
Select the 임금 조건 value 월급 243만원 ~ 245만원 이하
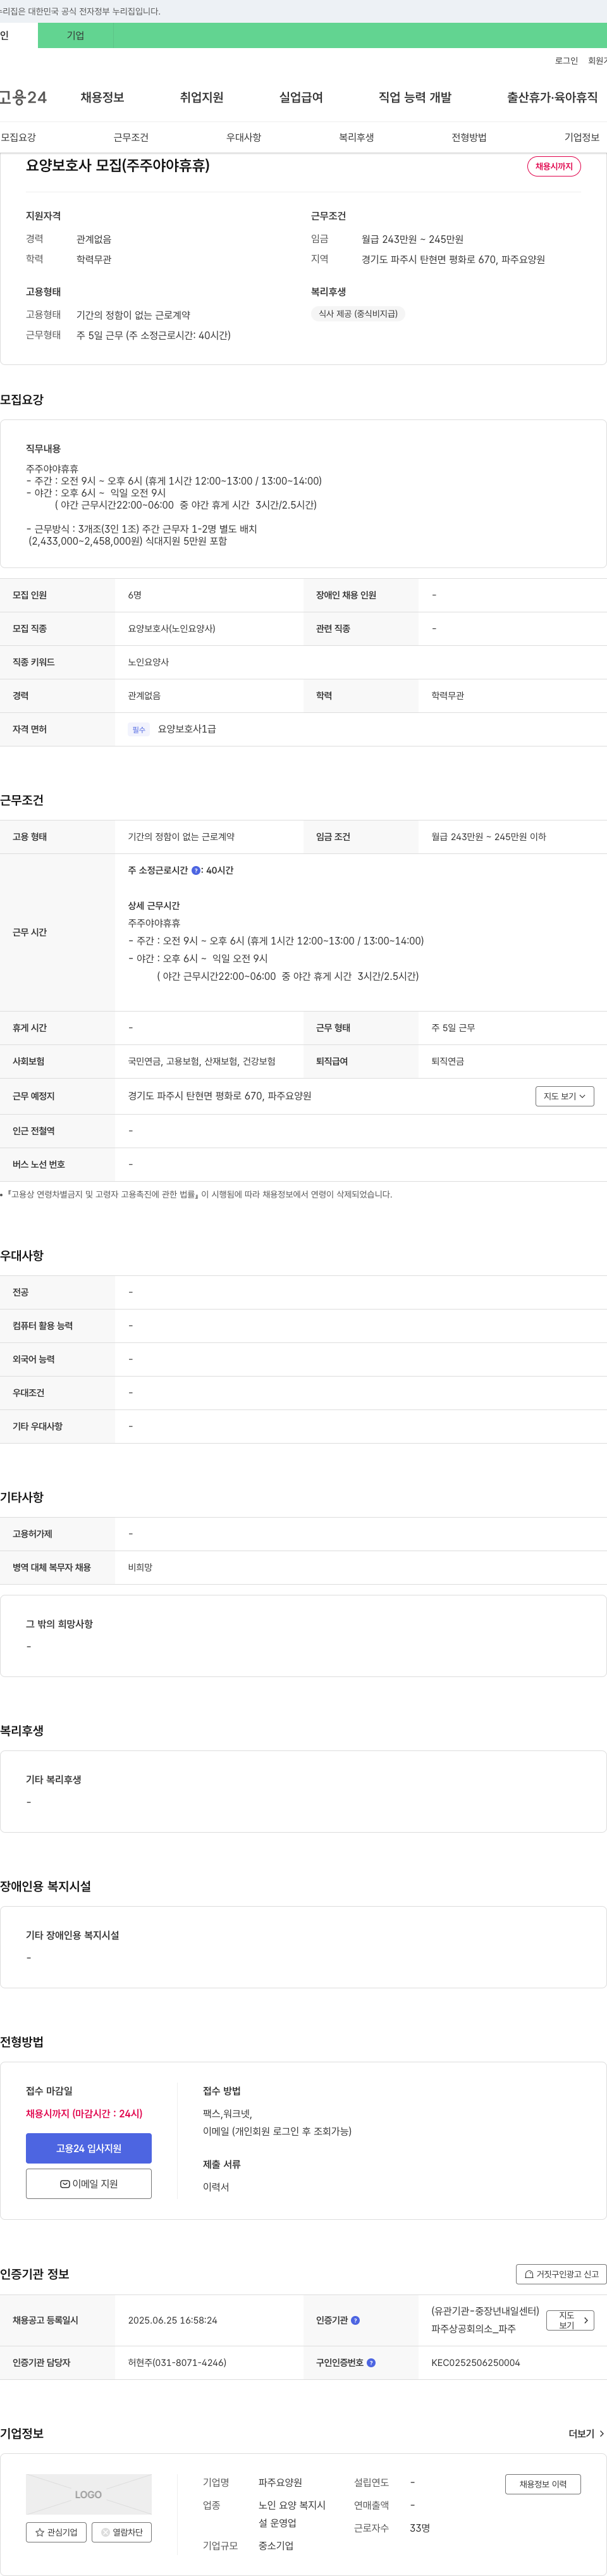tap(489, 837)
